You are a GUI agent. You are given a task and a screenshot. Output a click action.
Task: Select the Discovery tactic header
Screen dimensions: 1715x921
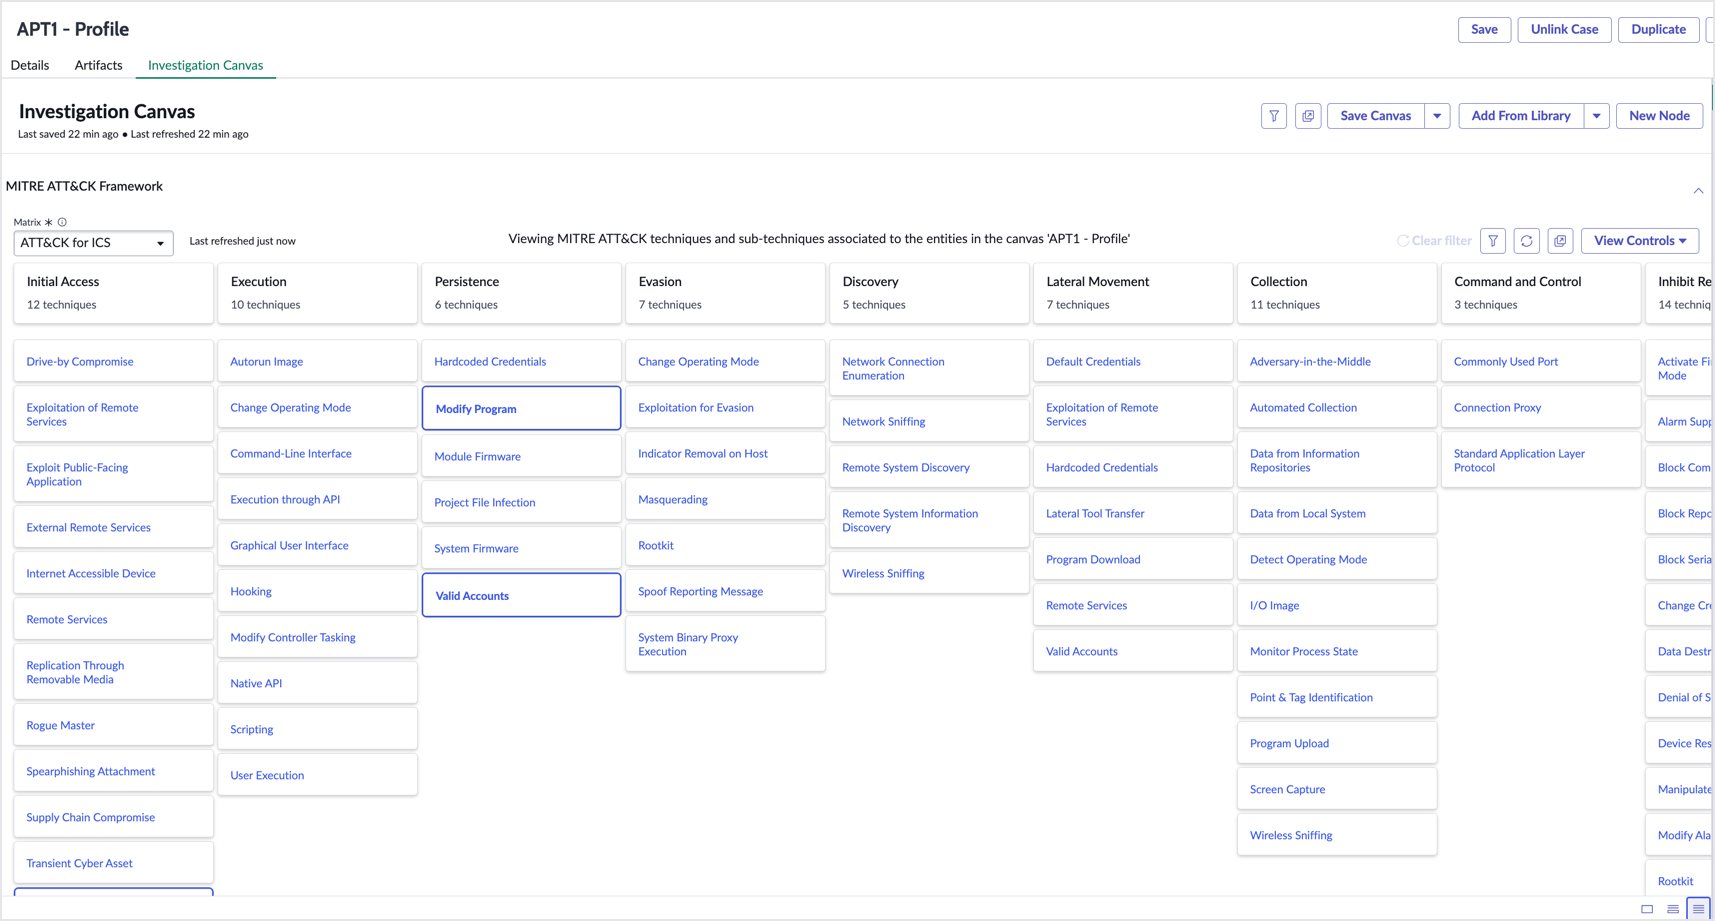pyautogui.click(x=929, y=293)
